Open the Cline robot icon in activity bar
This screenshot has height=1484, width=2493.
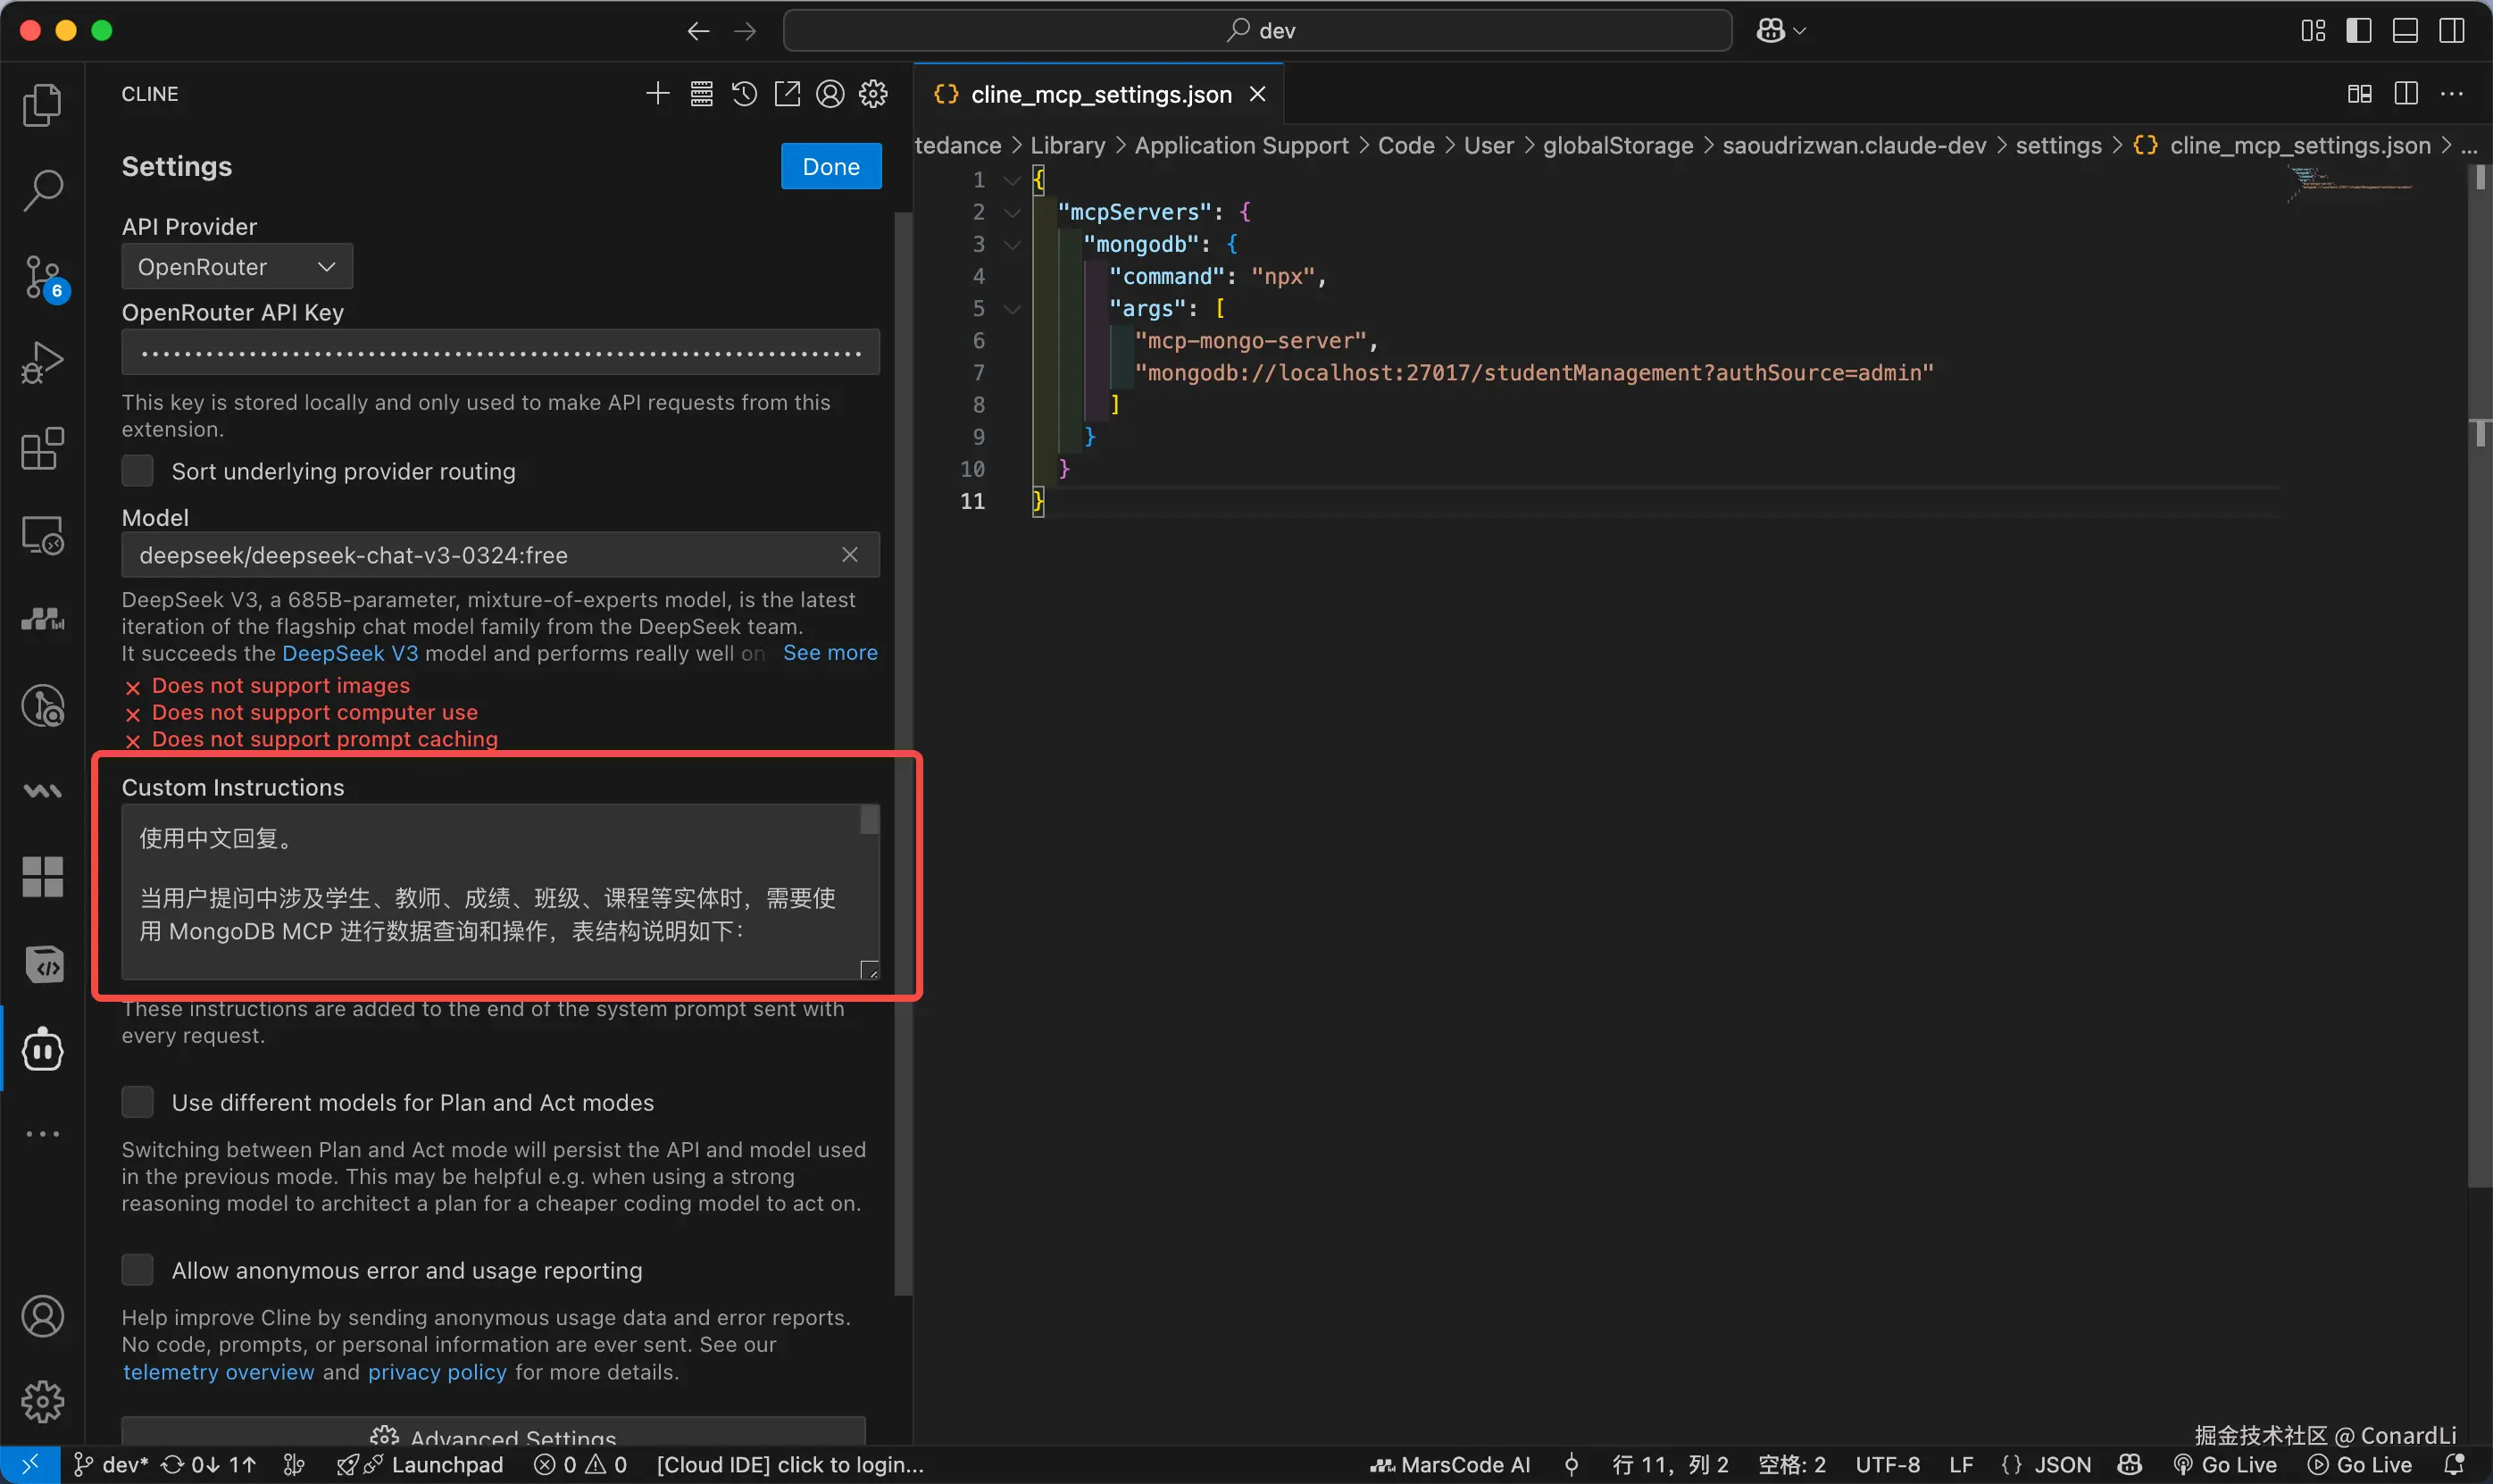42,1049
